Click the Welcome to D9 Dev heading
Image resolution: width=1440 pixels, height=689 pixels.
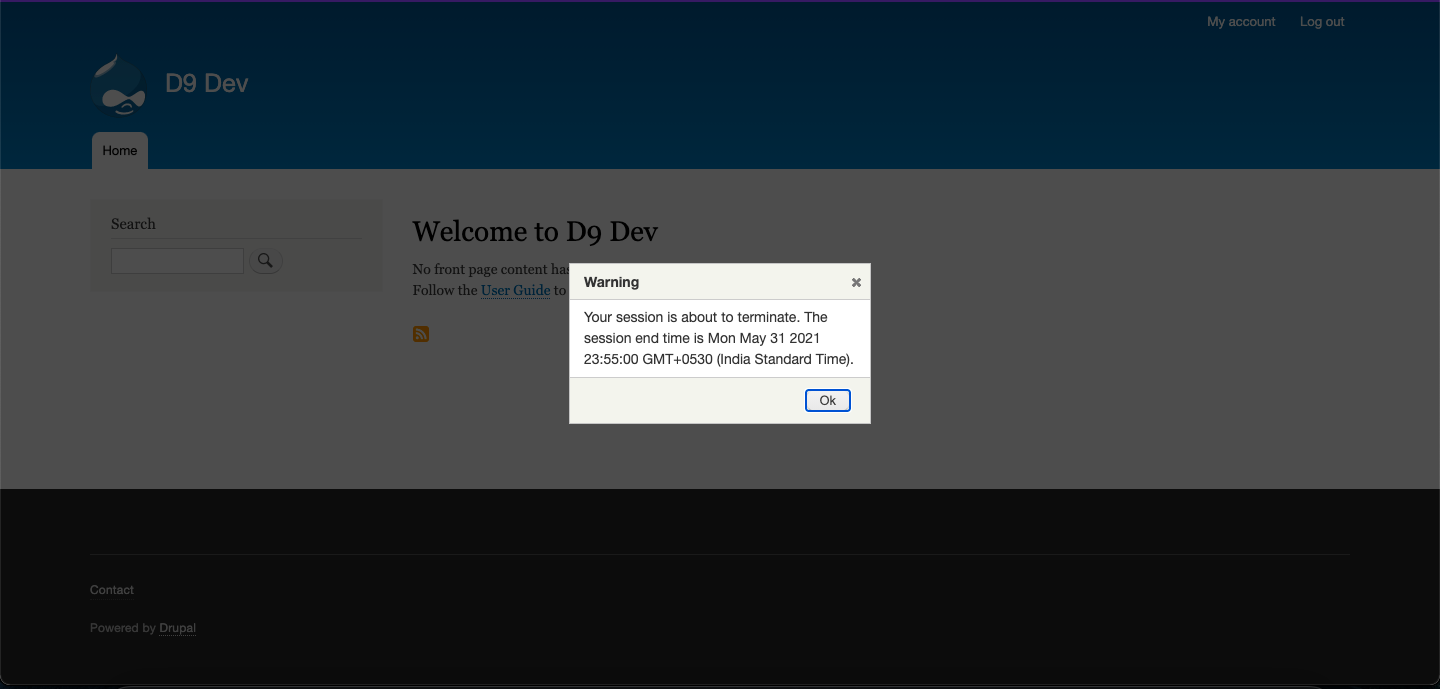[535, 232]
